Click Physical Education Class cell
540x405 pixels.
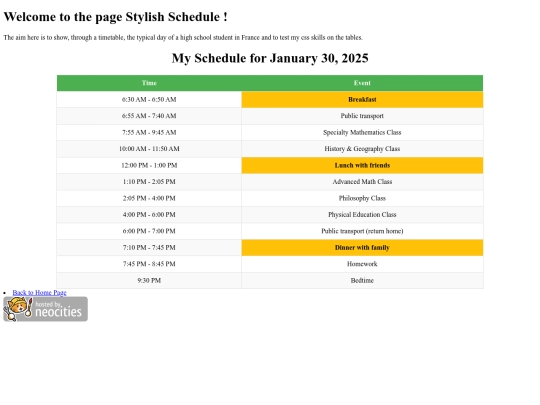pos(362,215)
